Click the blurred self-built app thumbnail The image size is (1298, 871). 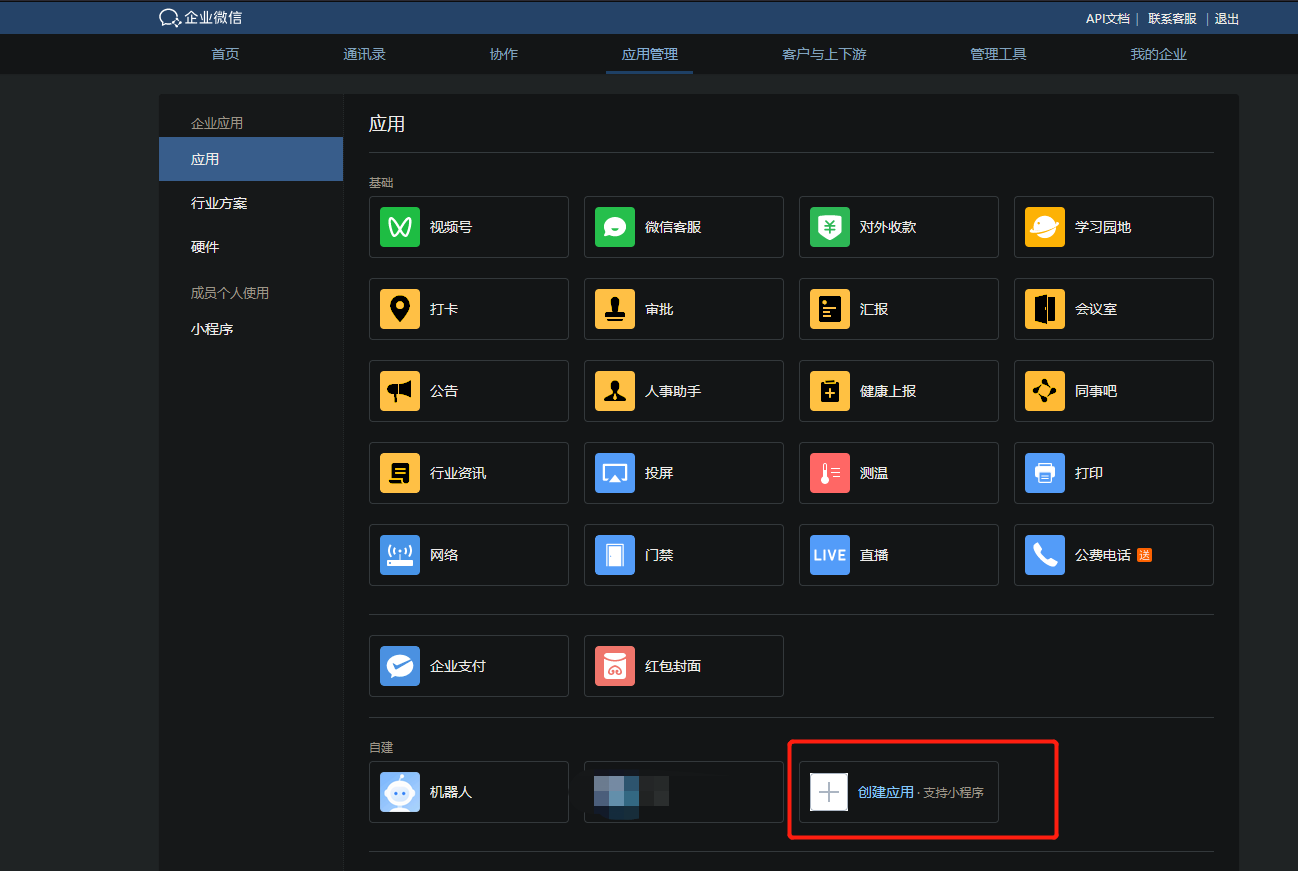[x=631, y=792]
